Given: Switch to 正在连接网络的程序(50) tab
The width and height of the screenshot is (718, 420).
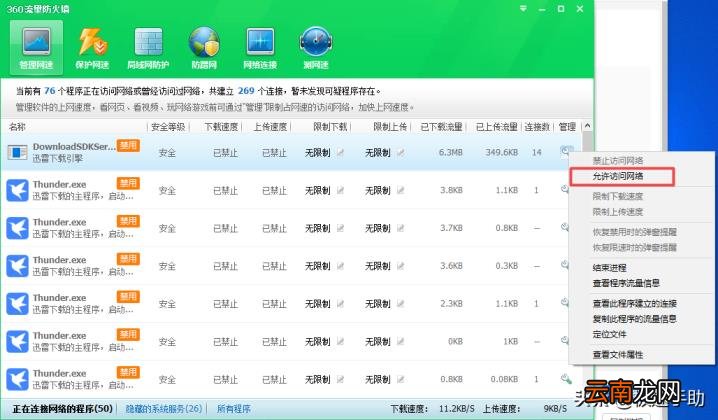Looking at the screenshot, I should click(62, 409).
